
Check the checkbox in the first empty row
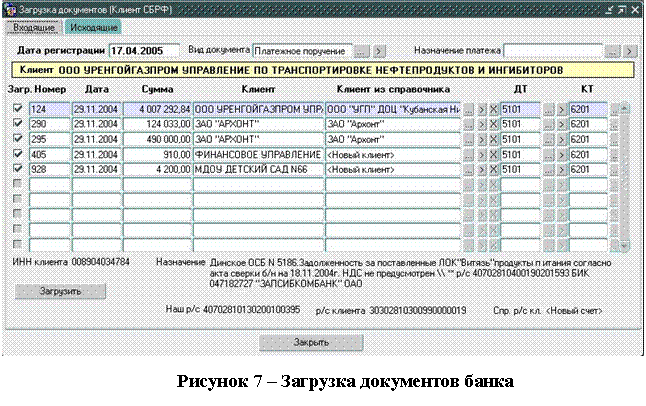click(17, 183)
